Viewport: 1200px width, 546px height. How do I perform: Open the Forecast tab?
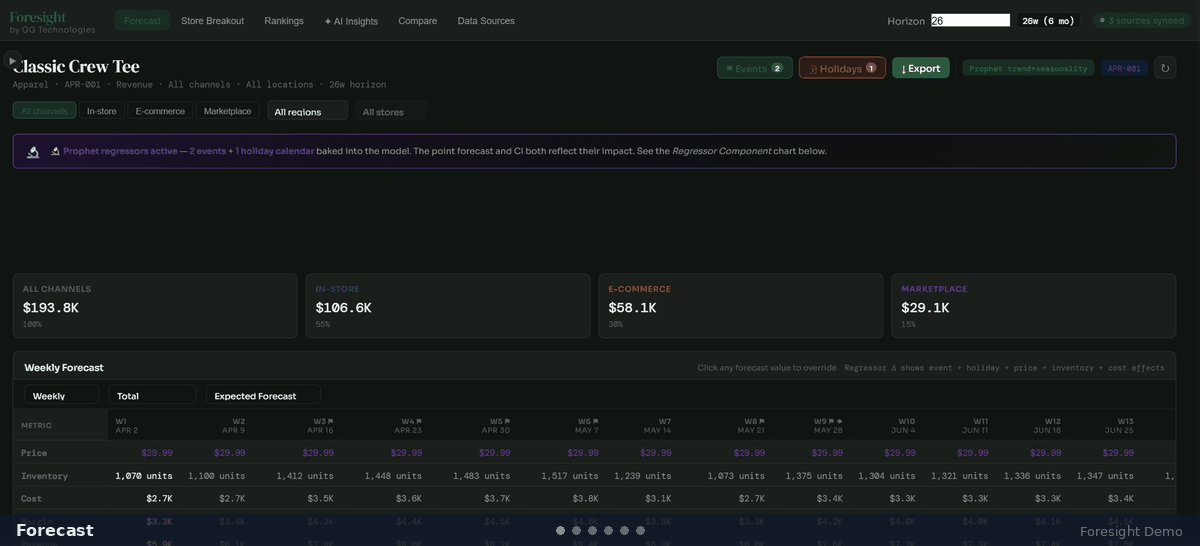click(142, 21)
